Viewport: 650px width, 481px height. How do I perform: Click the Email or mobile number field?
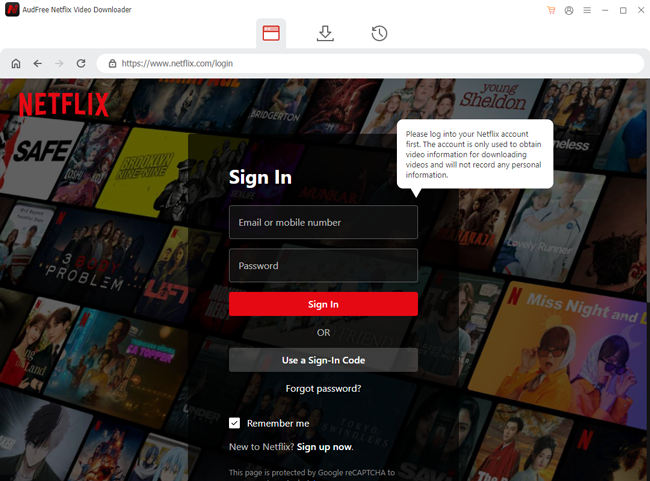(323, 222)
